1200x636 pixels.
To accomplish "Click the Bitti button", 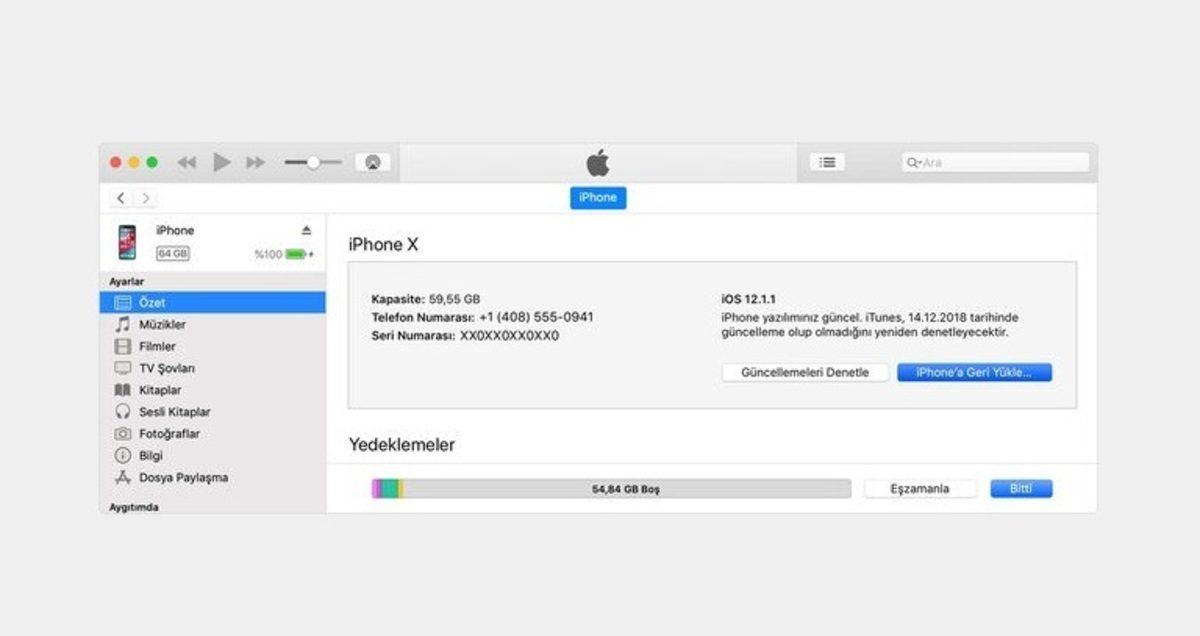I will click(1020, 487).
